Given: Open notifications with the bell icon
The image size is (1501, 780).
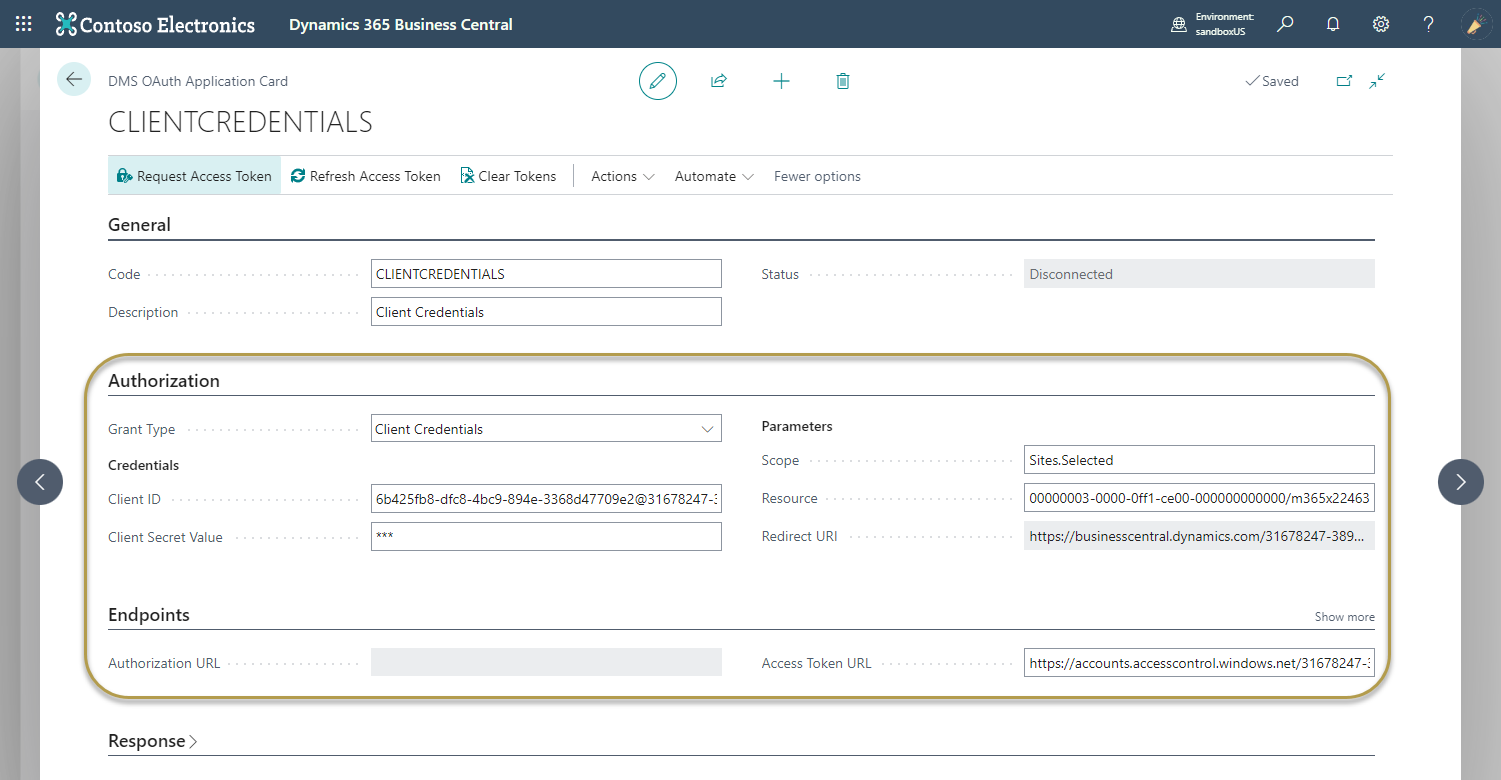Looking at the screenshot, I should 1333,23.
